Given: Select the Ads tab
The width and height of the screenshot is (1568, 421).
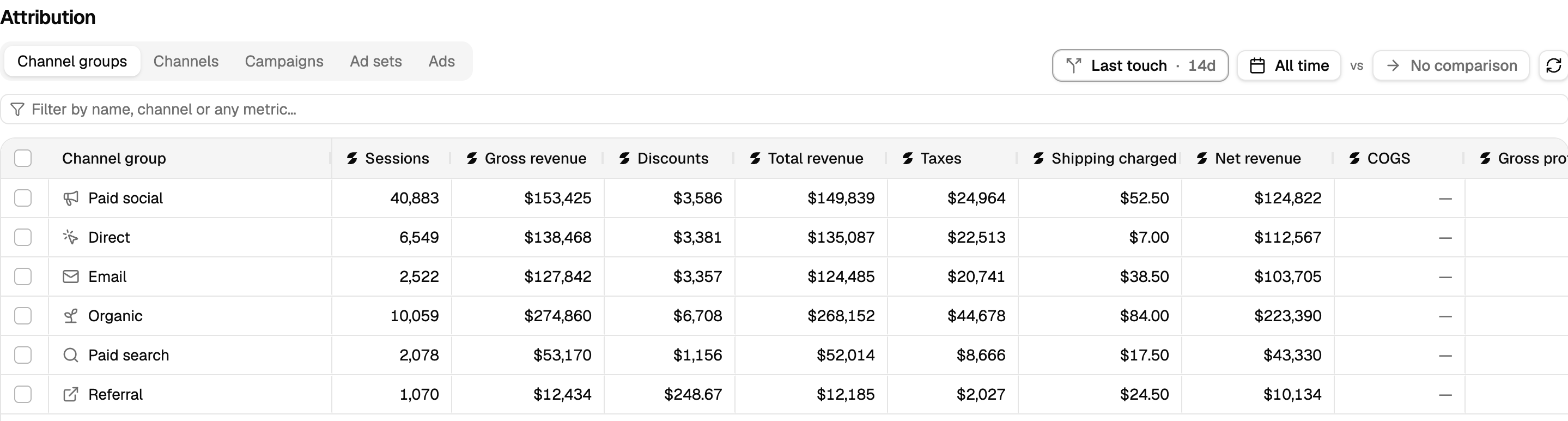Looking at the screenshot, I should [442, 61].
